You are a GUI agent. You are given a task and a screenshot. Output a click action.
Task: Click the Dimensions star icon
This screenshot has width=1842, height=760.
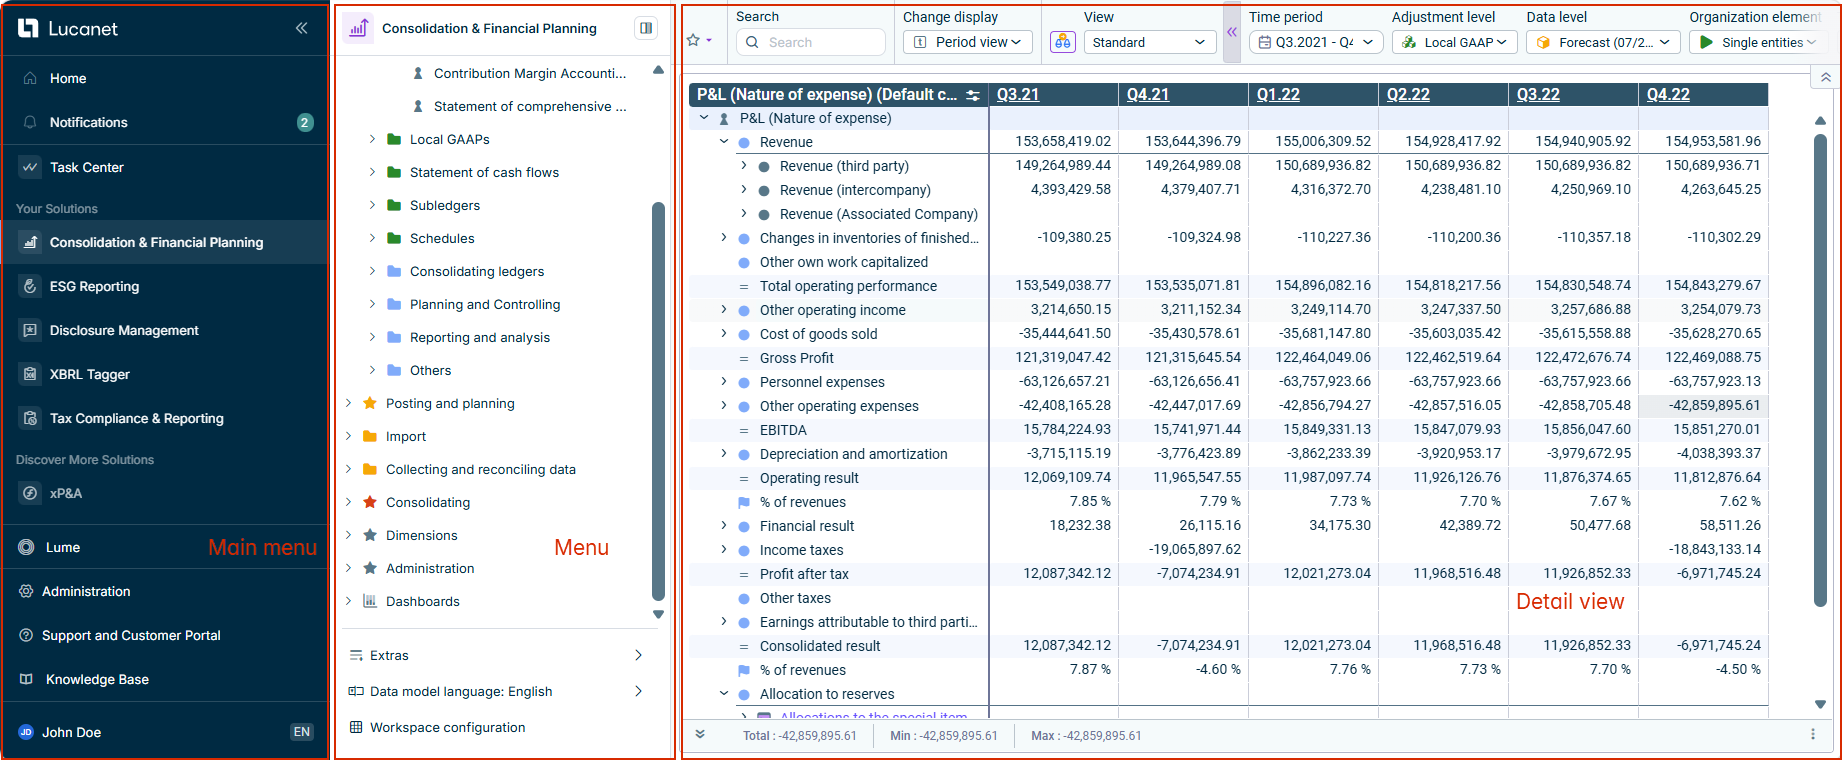click(x=370, y=535)
